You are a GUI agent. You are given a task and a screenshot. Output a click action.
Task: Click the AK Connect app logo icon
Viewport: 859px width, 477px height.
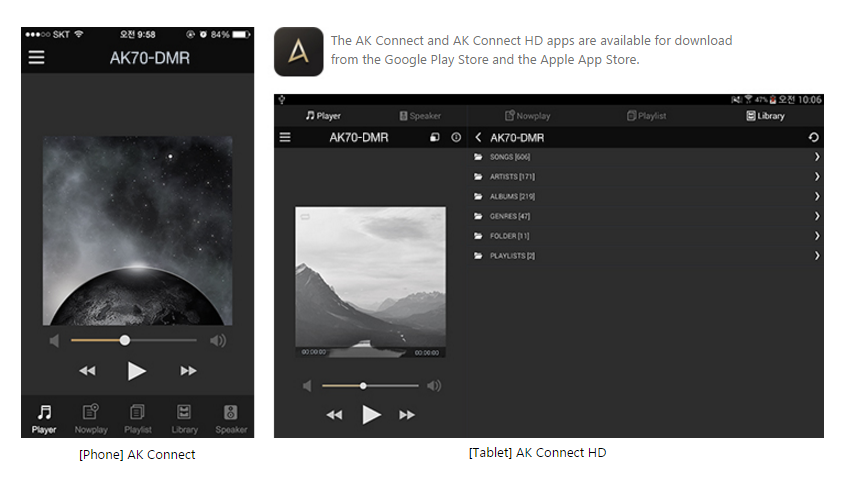(x=298, y=52)
